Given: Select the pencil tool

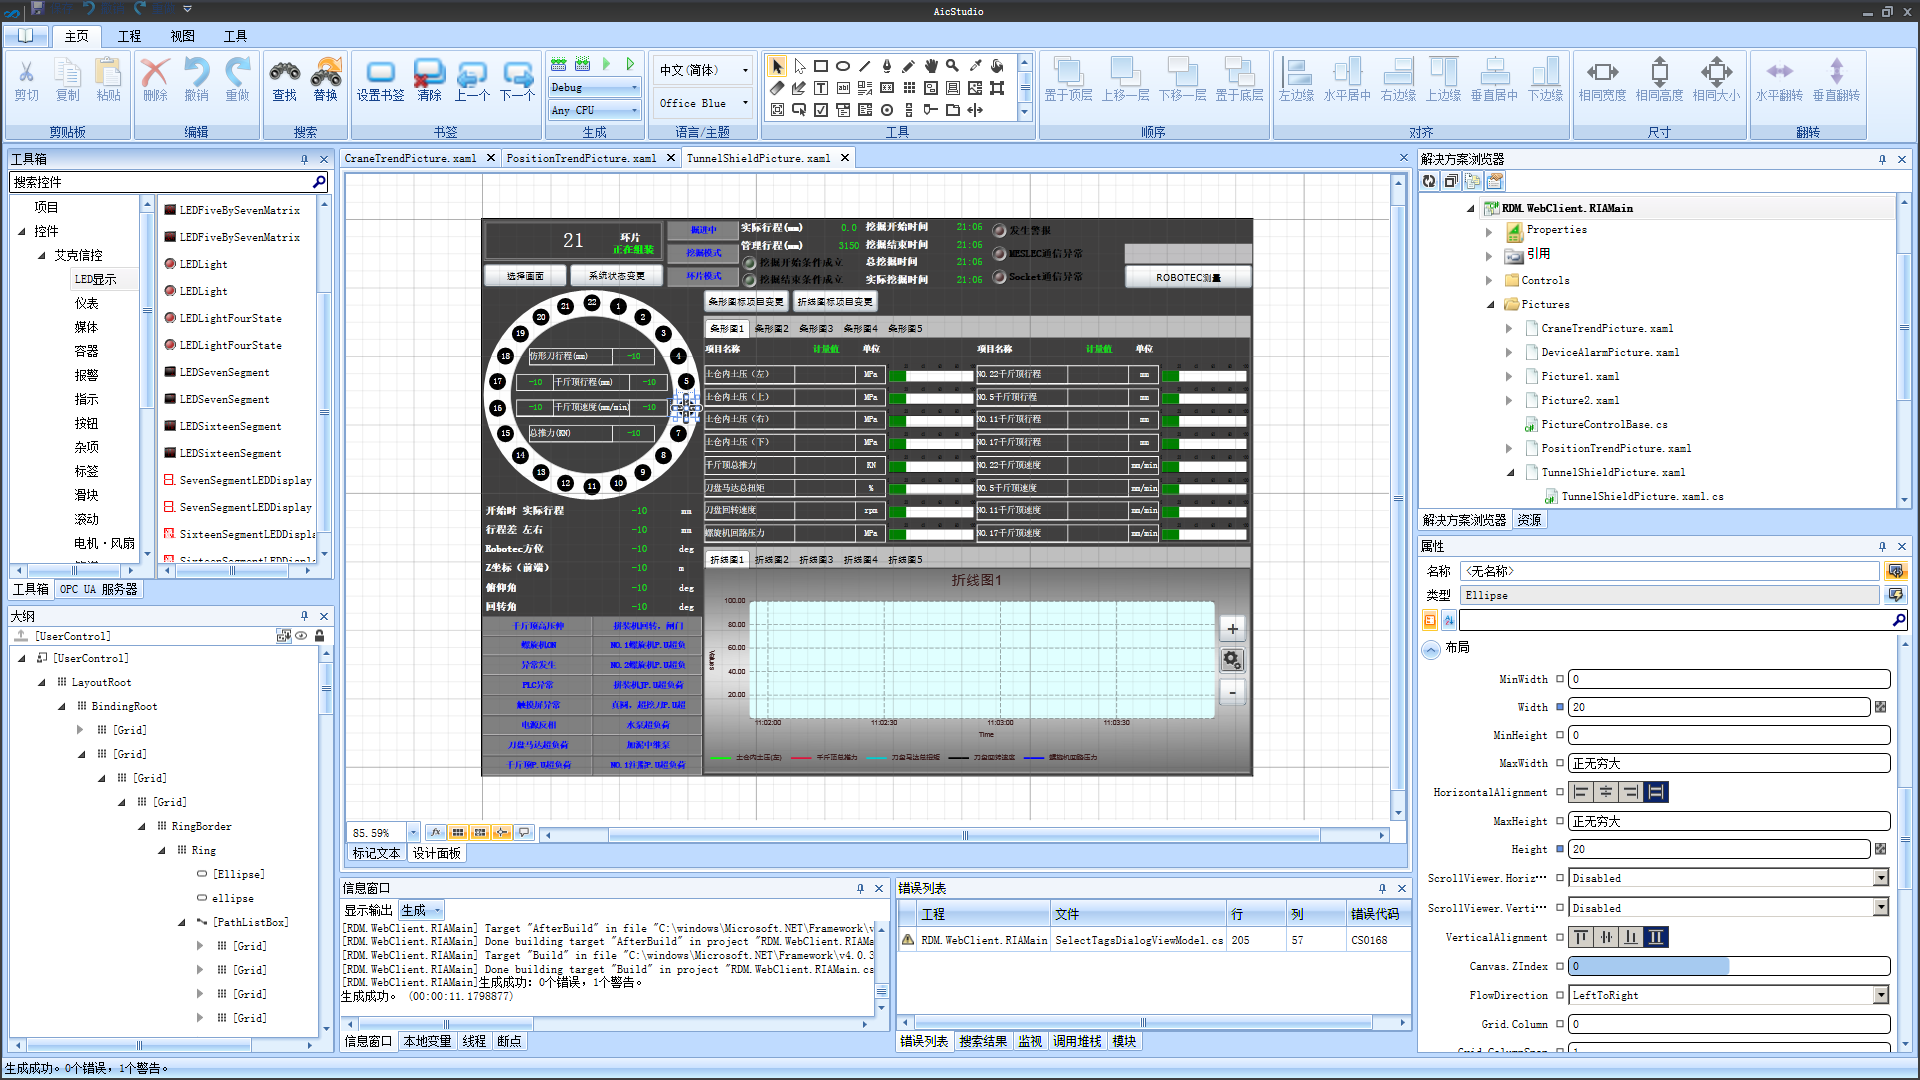Looking at the screenshot, I should point(909,66).
